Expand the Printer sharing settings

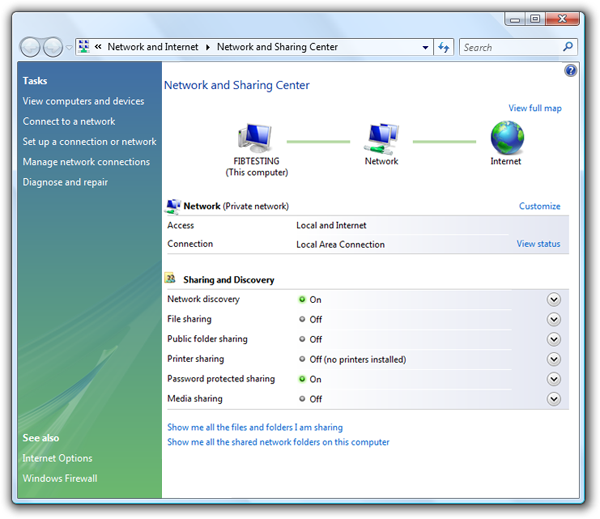tap(554, 359)
